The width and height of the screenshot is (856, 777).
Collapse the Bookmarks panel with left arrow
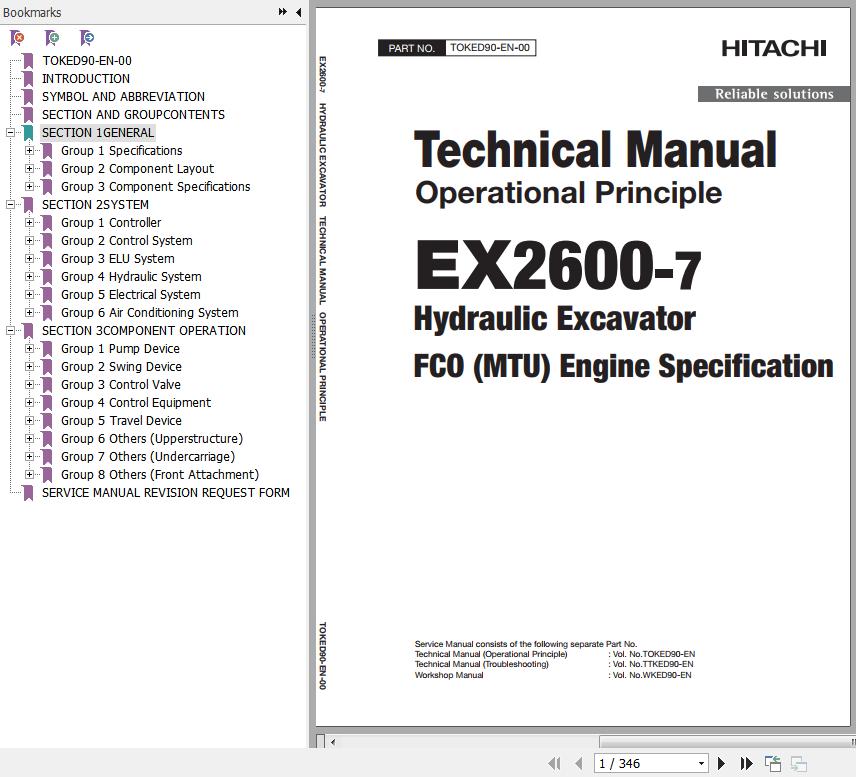point(298,12)
